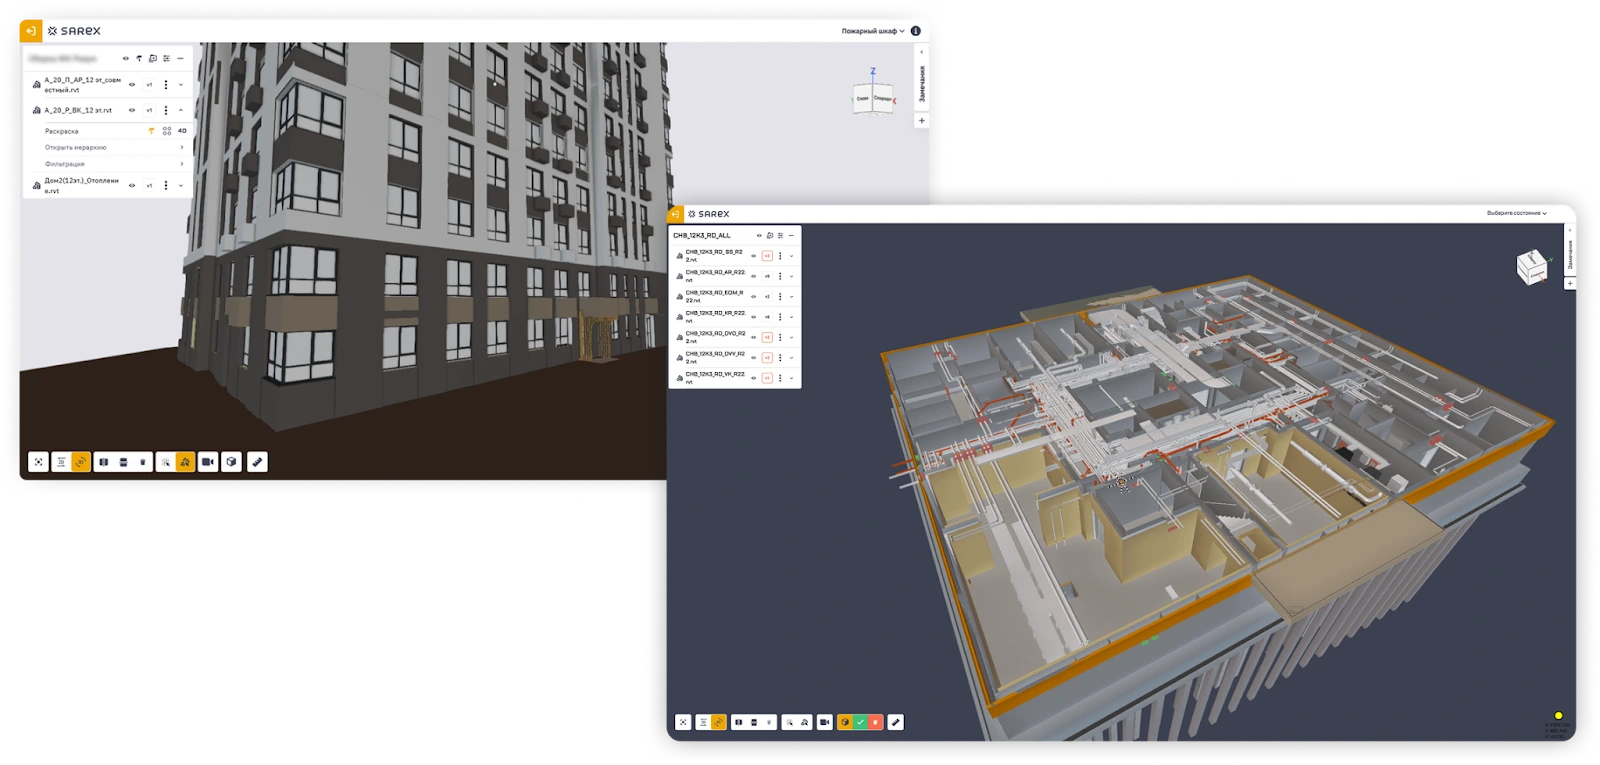Click the ruler measurement tool in left viewer
The height and width of the screenshot is (765, 1600).
tap(257, 462)
